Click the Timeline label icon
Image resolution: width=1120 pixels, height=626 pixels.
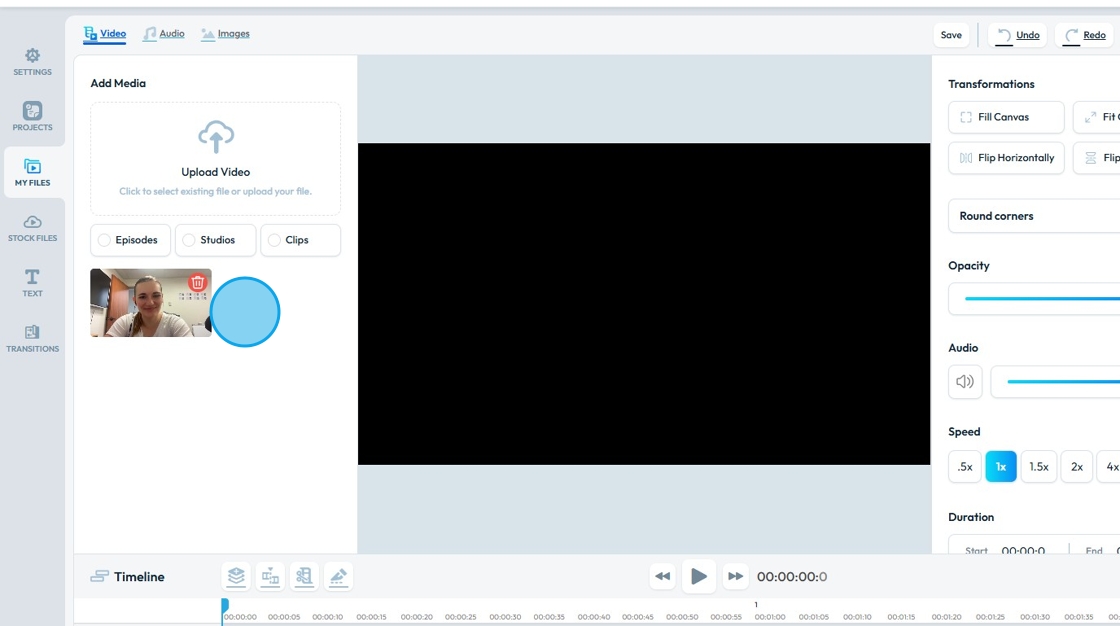(x=99, y=576)
